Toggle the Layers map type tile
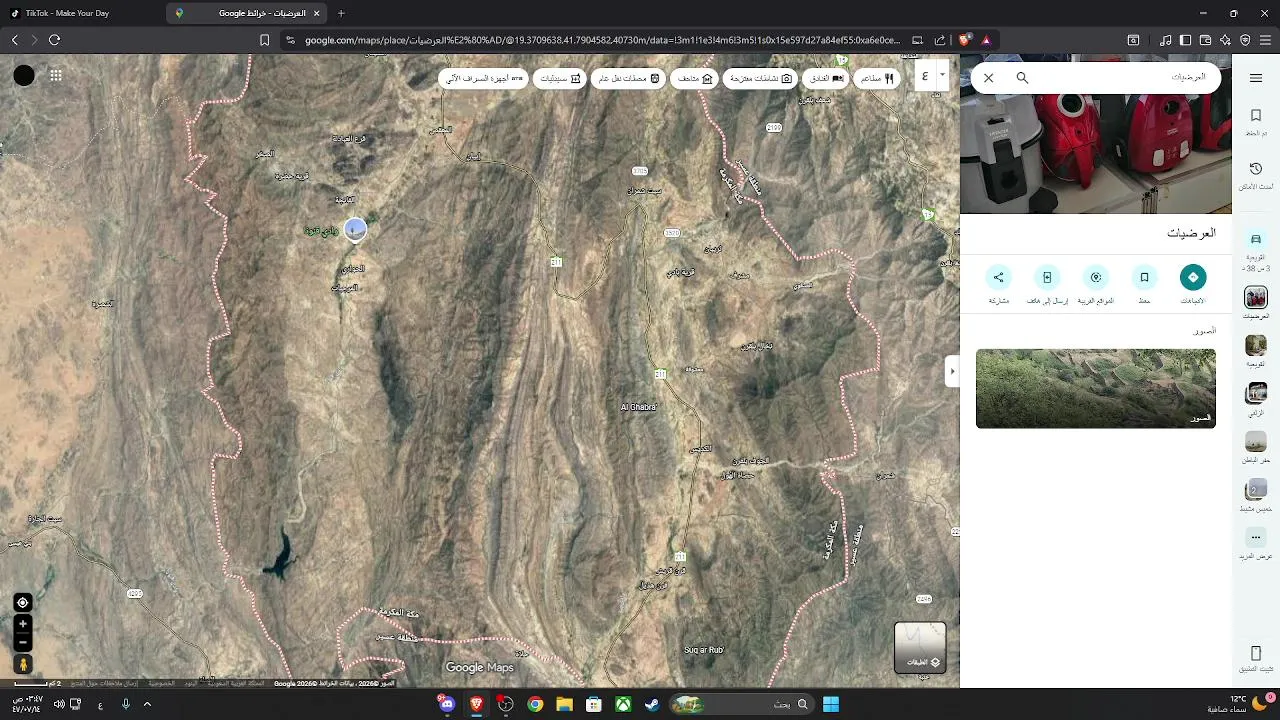 920,648
